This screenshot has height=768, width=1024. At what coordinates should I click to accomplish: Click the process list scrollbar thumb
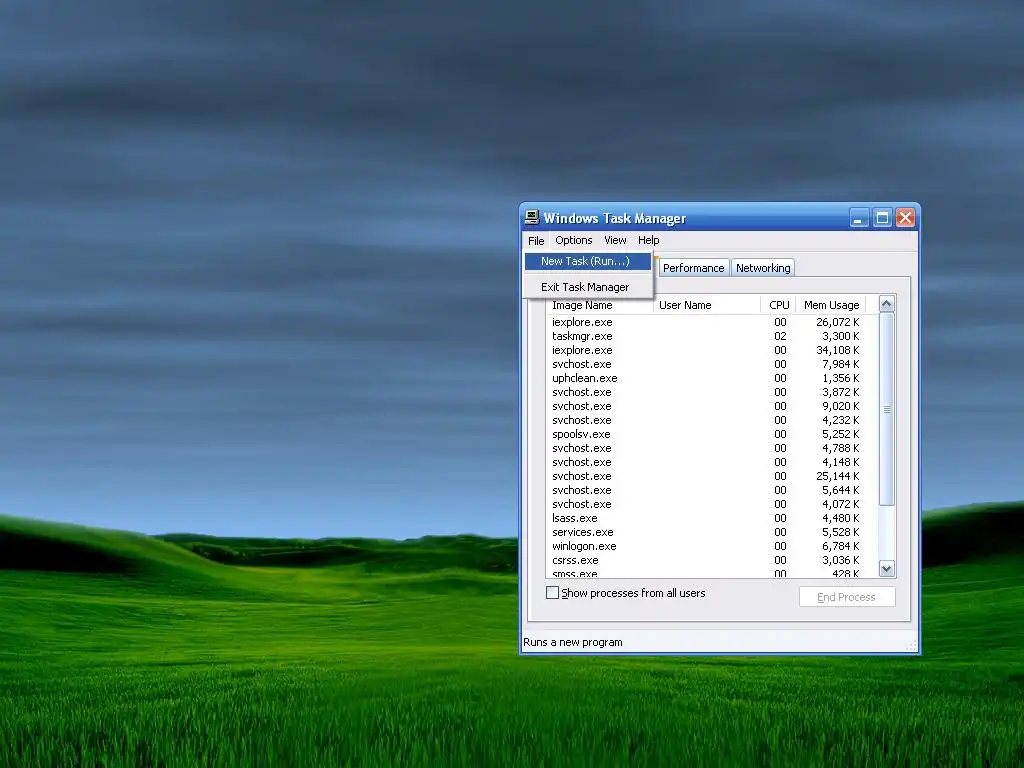(x=886, y=409)
